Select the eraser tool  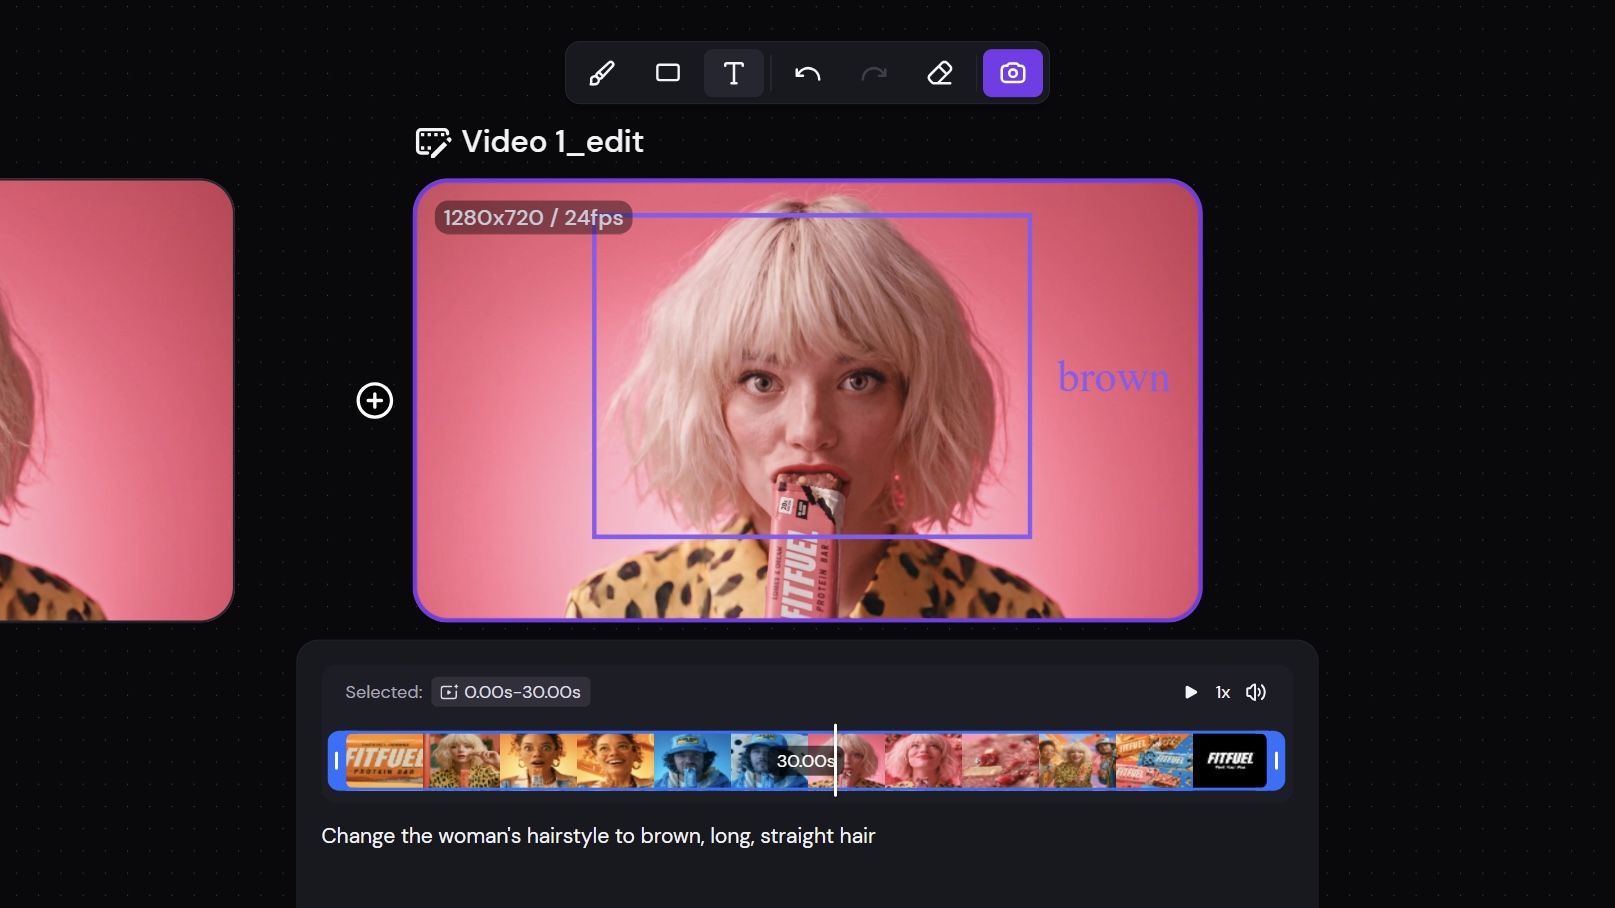[x=940, y=73]
